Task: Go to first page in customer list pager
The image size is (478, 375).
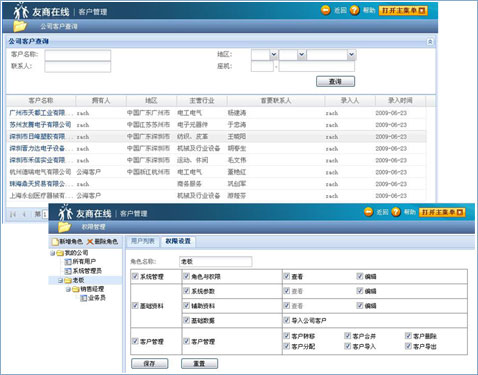Action: coord(13,214)
